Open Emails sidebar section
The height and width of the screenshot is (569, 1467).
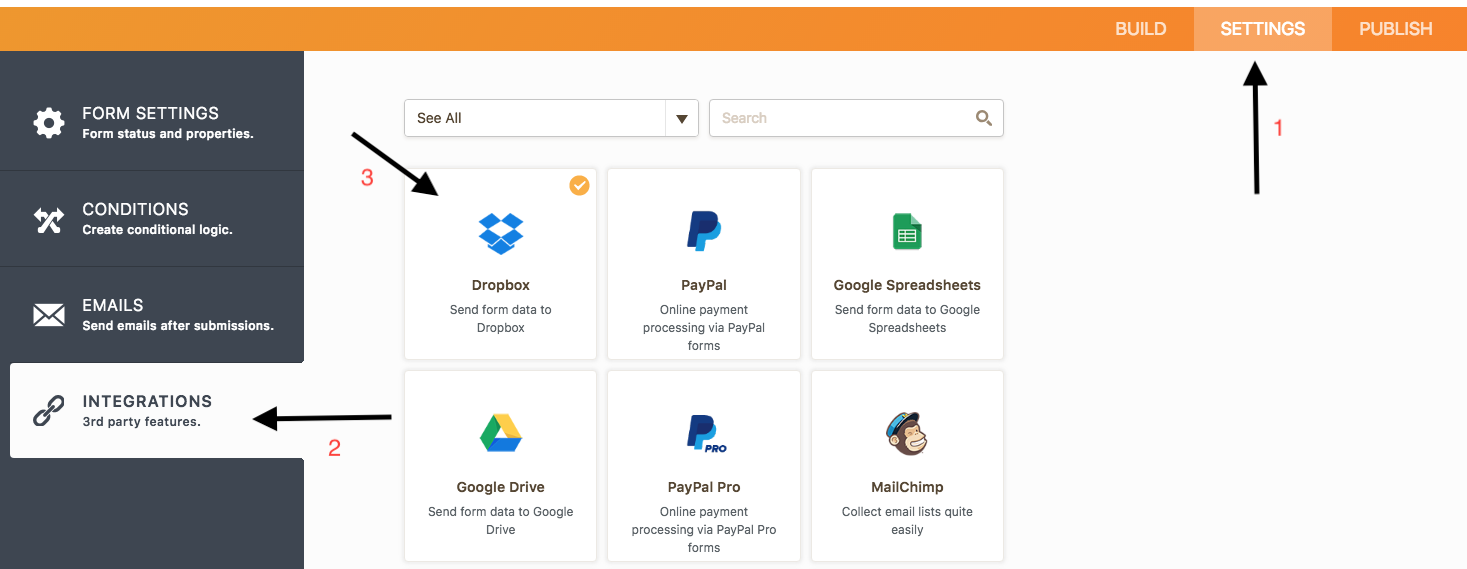[x=152, y=314]
